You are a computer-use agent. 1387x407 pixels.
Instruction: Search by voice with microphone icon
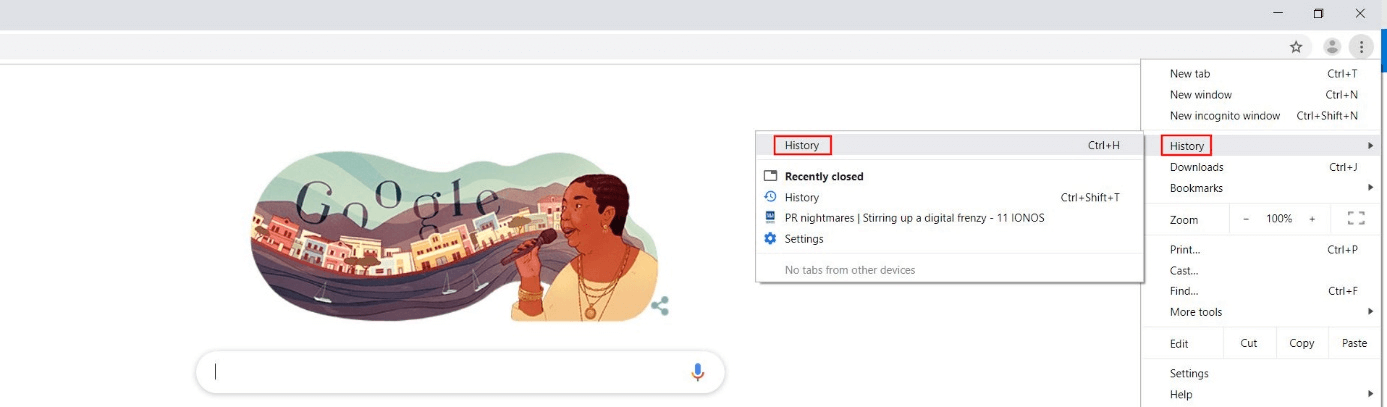pos(697,372)
